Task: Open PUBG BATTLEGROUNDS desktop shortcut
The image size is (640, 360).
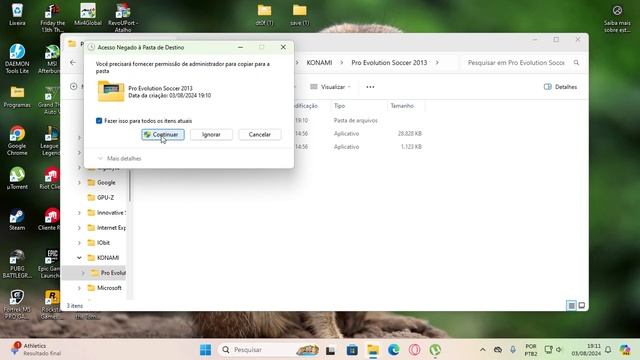Action: (x=17, y=264)
